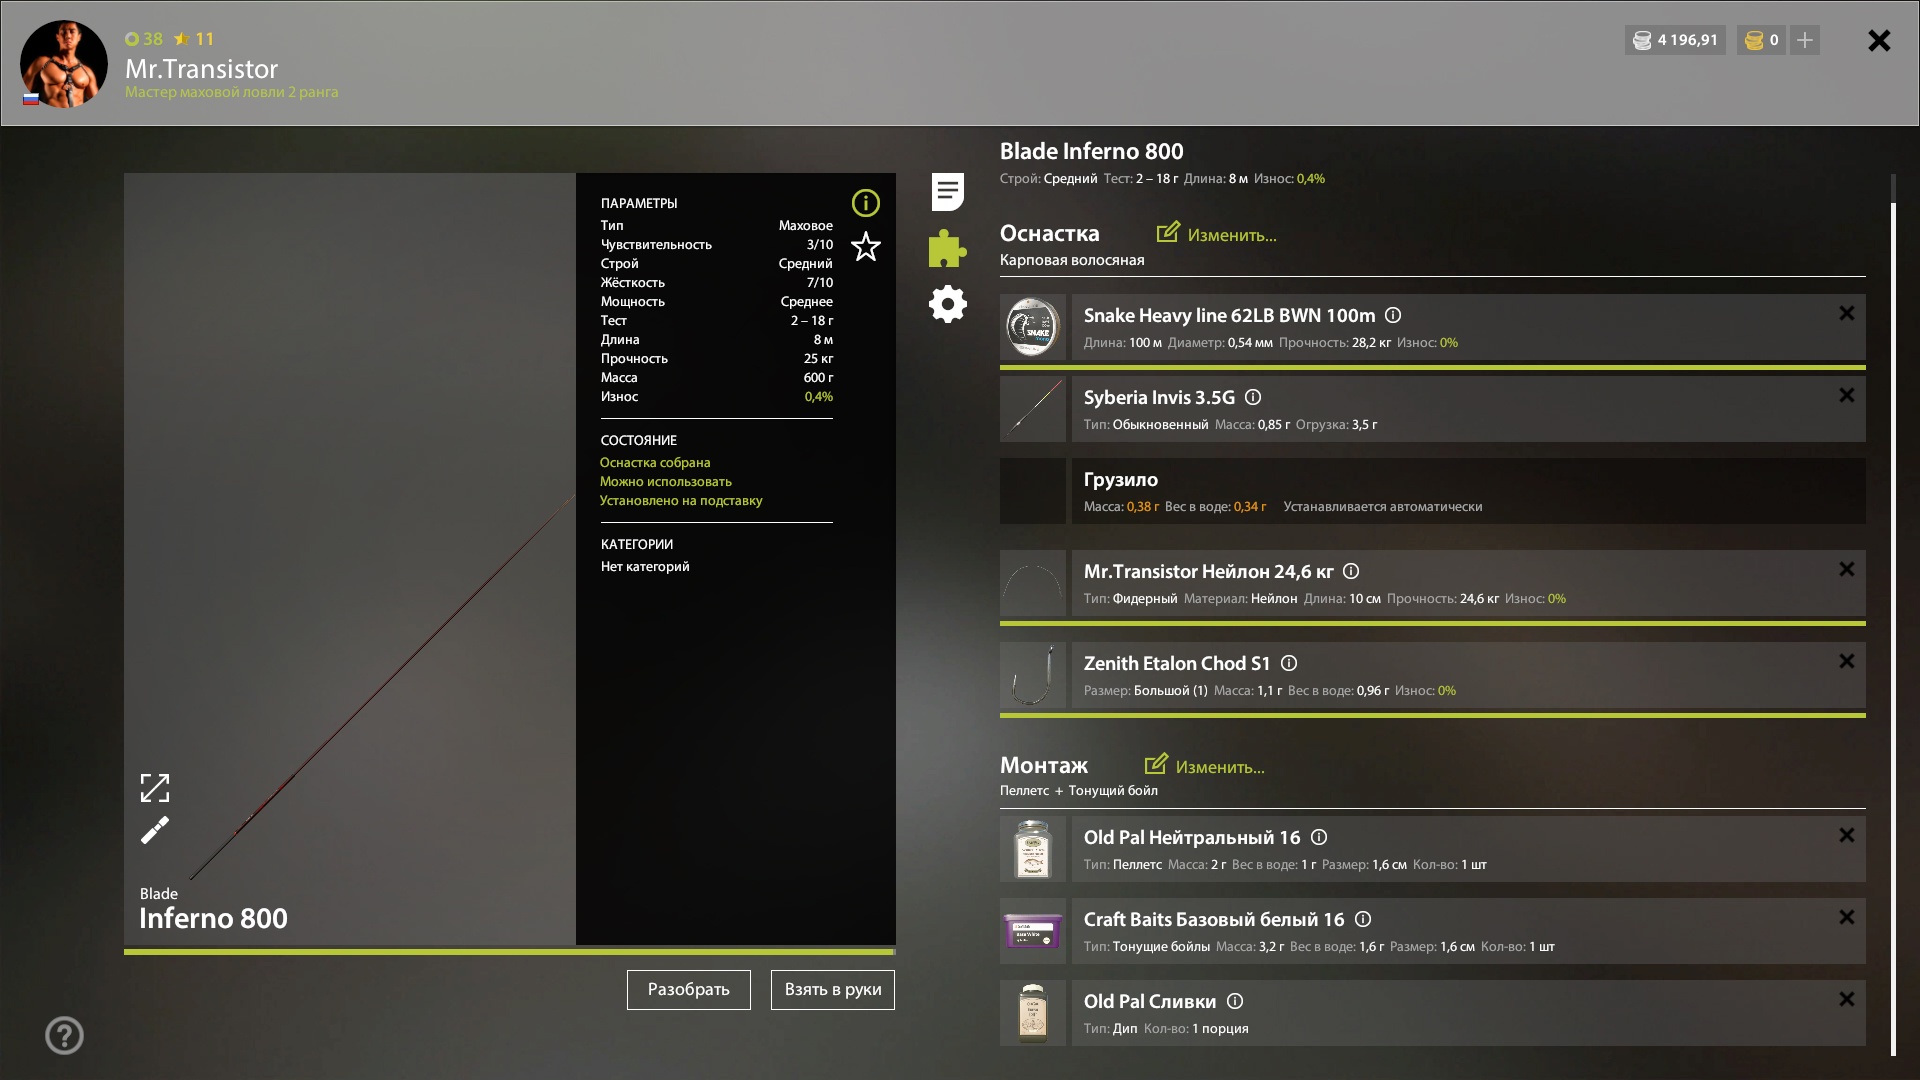This screenshot has width=1920, height=1080.
Task: Remove Snake Heavy line 62LB from rig
Action: [x=1847, y=314]
